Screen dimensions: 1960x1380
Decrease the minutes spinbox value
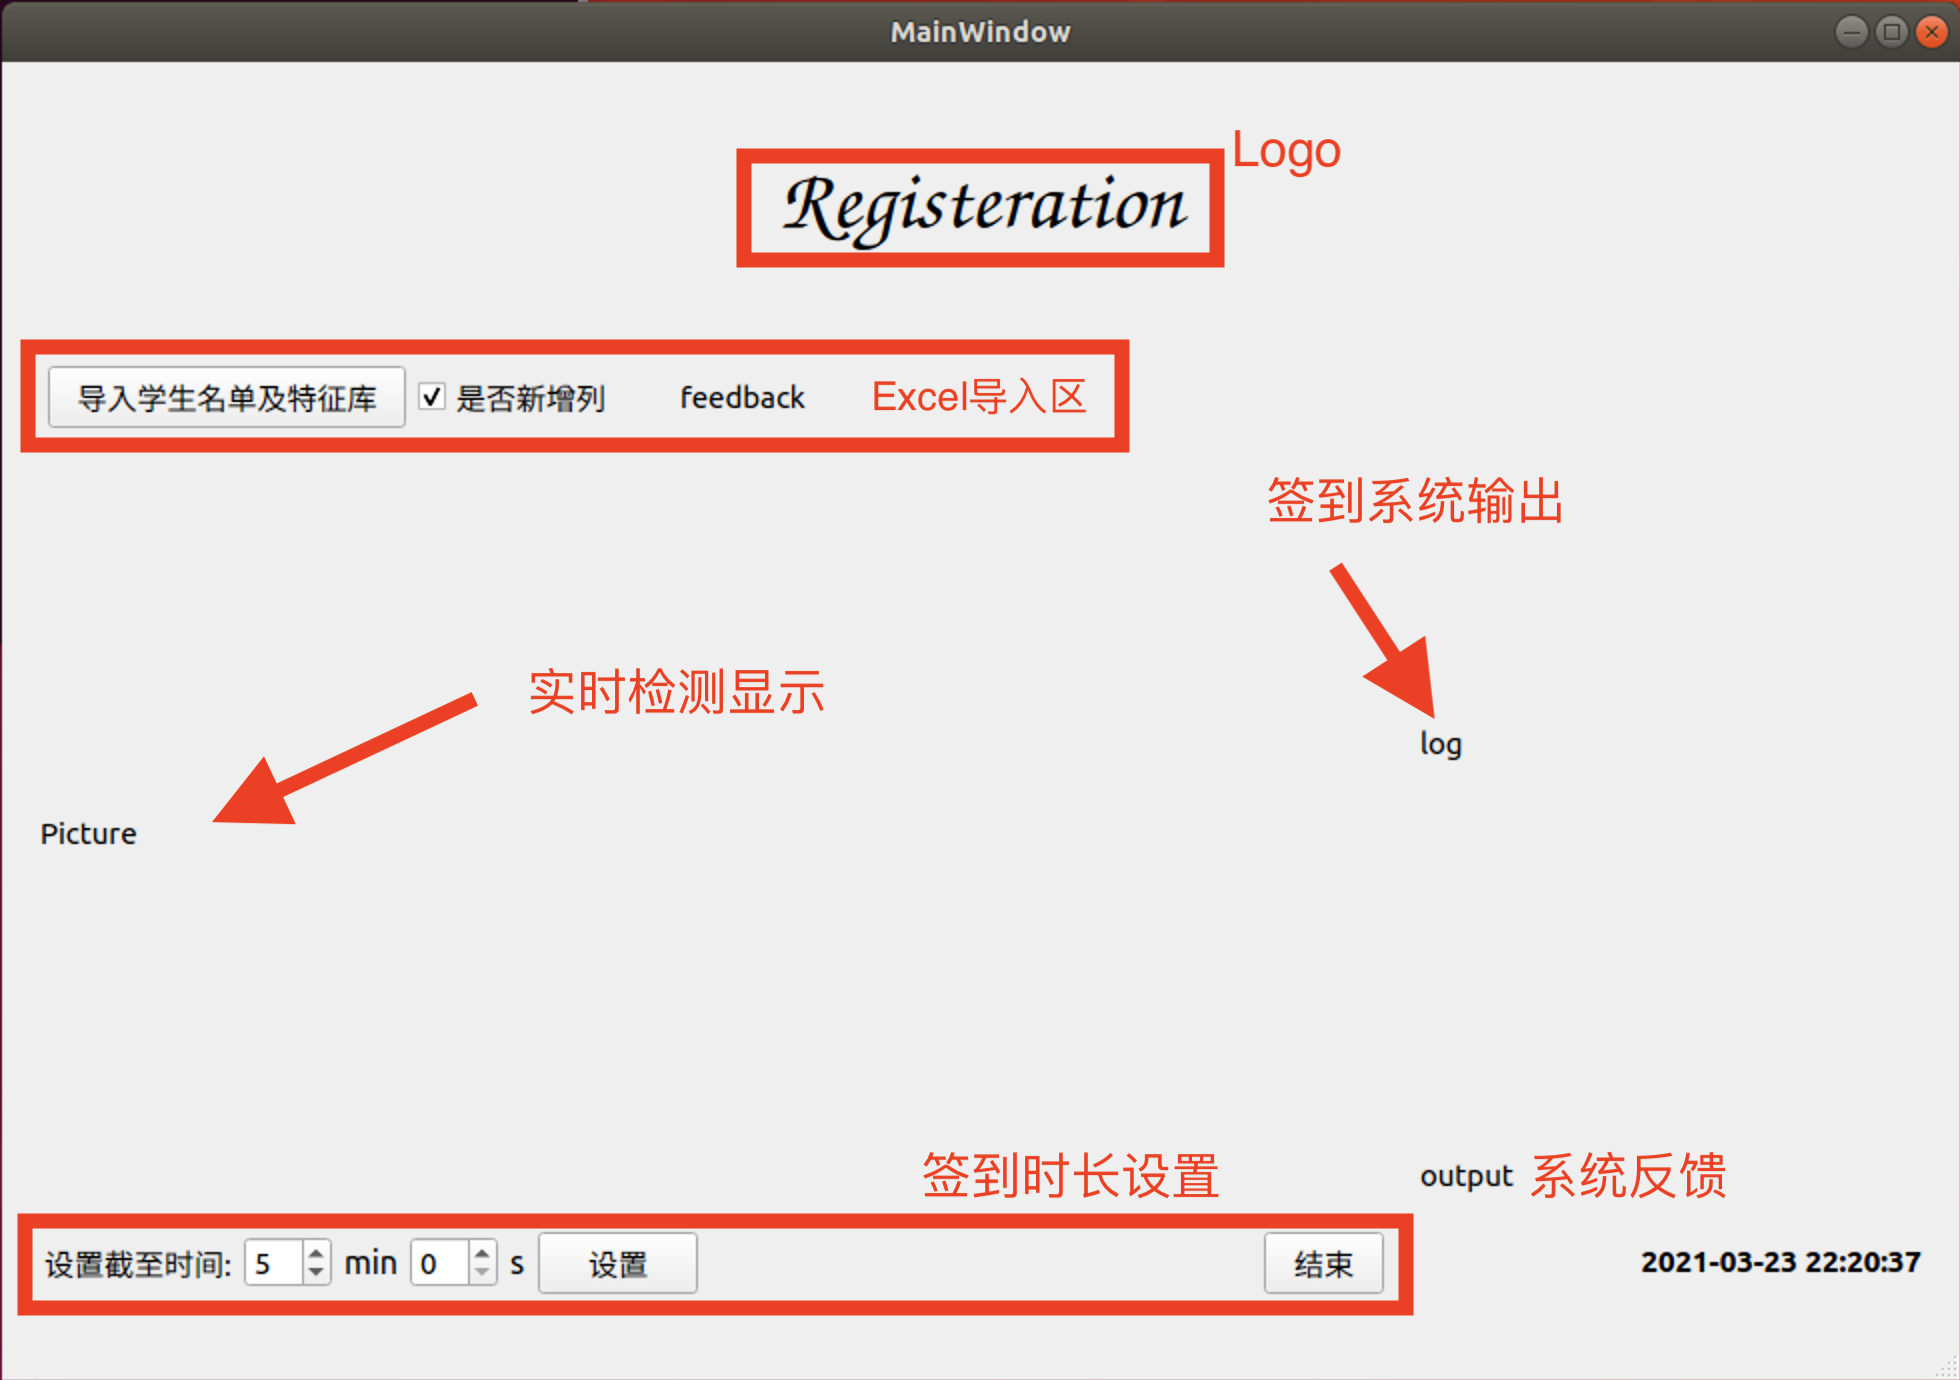click(316, 1273)
